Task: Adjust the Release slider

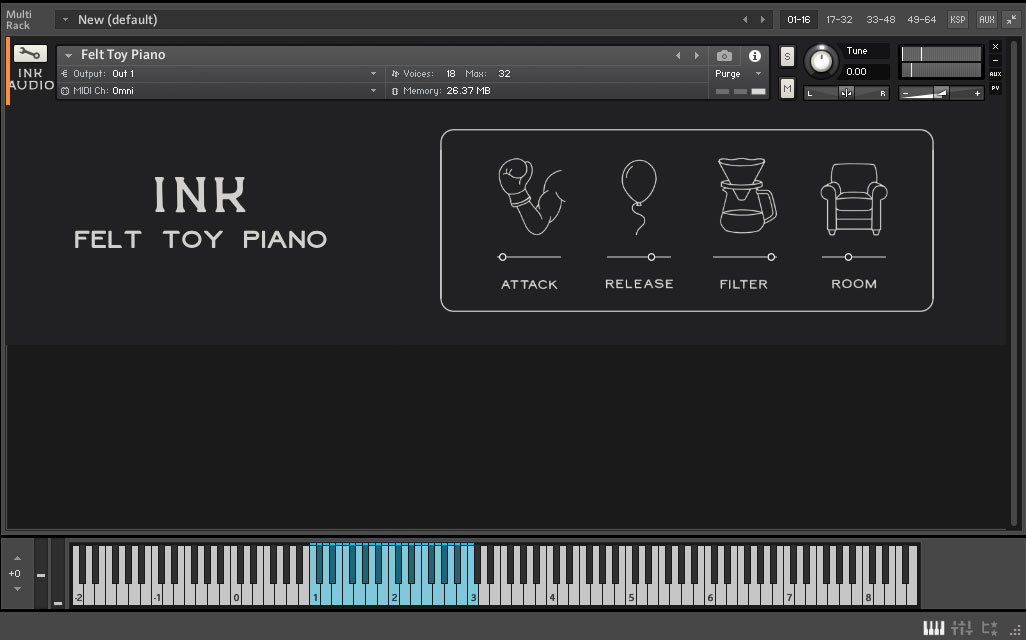Action: 639,257
